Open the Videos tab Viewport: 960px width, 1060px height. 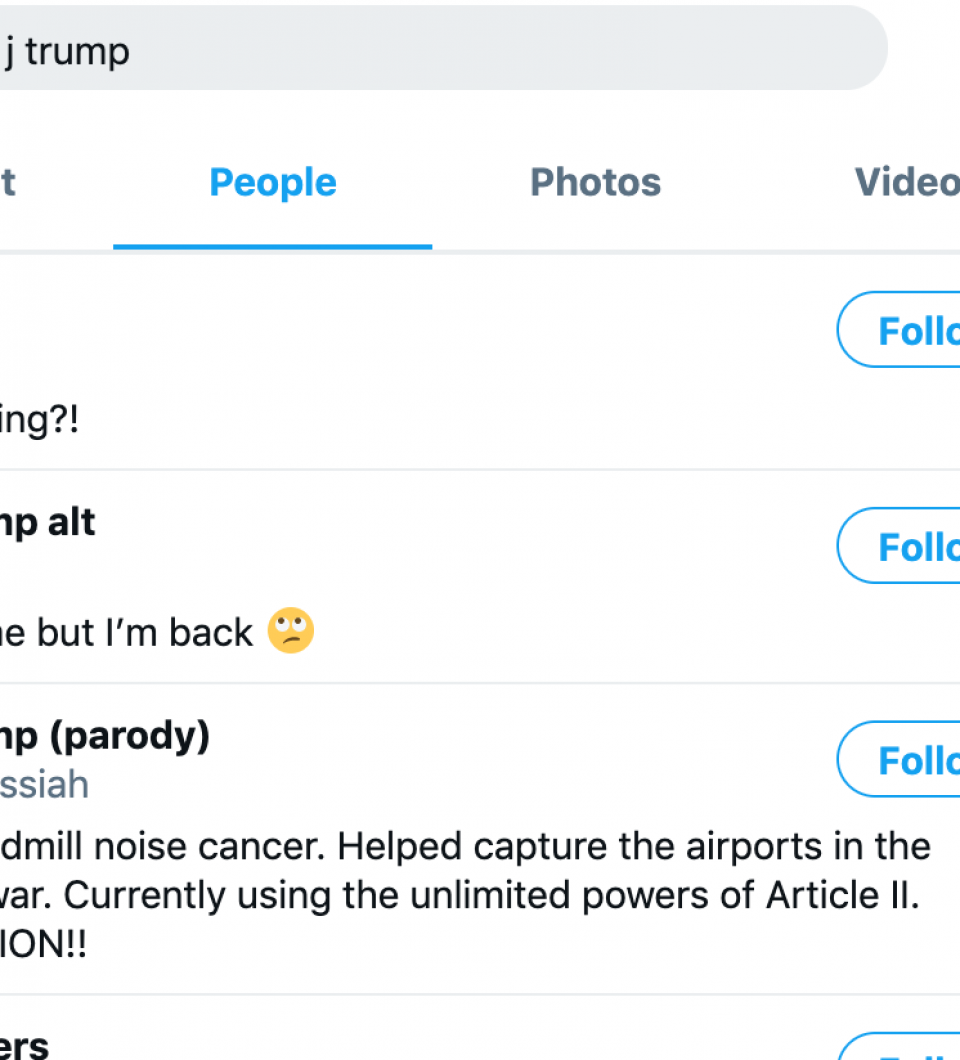tap(907, 183)
